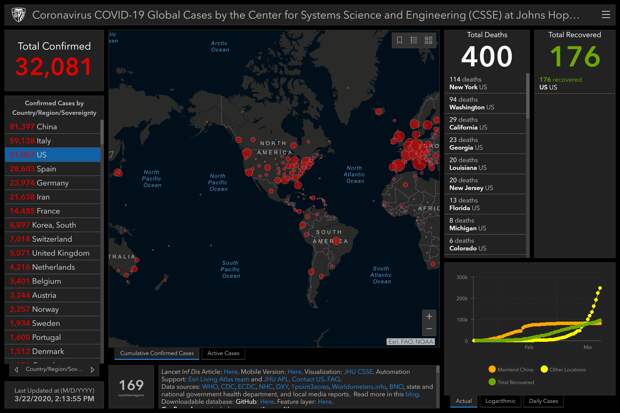This screenshot has height=413, width=620.
Task: Switch to Cumulative Confirmed Cases tab
Action: pyautogui.click(x=157, y=353)
